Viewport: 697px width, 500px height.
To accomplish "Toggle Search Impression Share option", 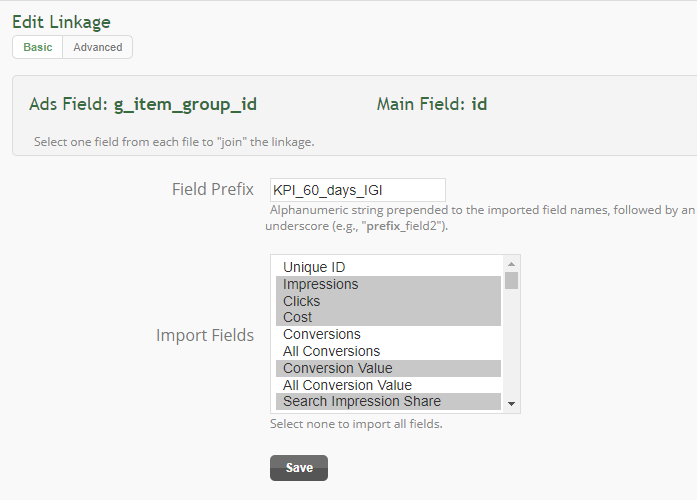I will point(388,401).
